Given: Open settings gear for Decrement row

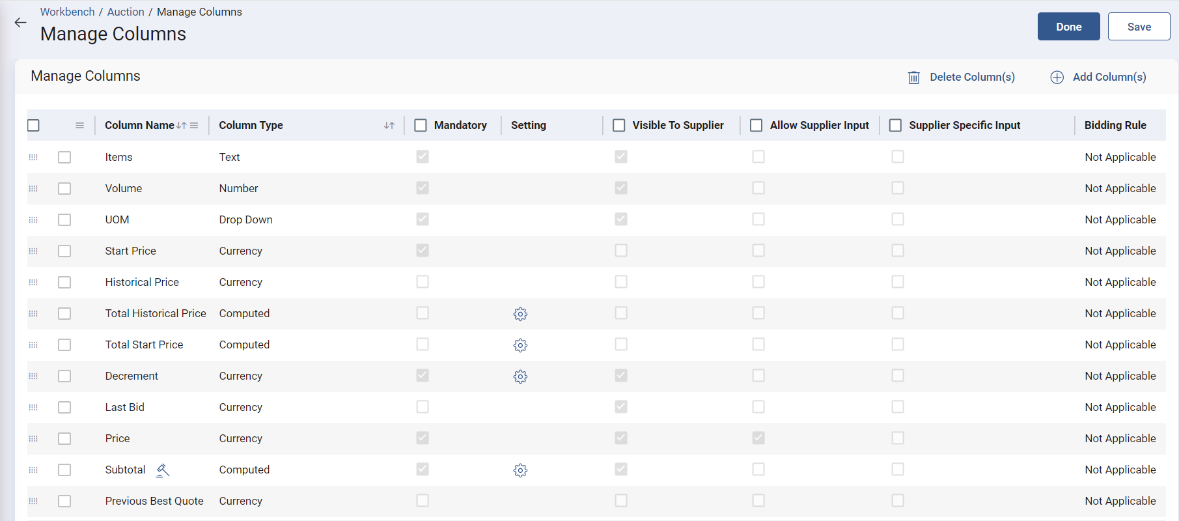Looking at the screenshot, I should coord(520,377).
